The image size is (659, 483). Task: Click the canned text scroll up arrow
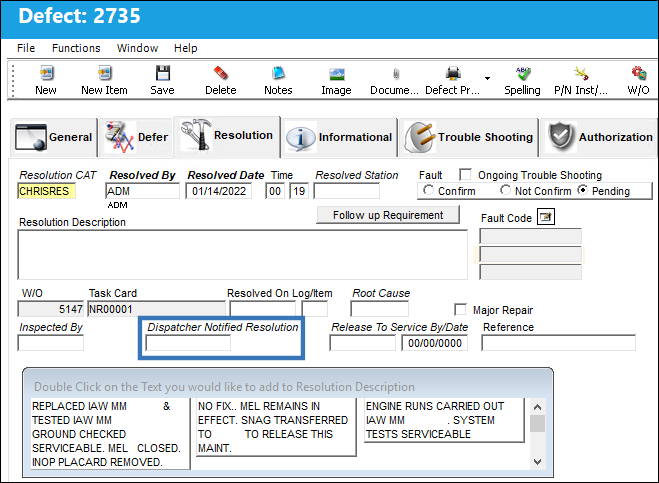coord(538,406)
